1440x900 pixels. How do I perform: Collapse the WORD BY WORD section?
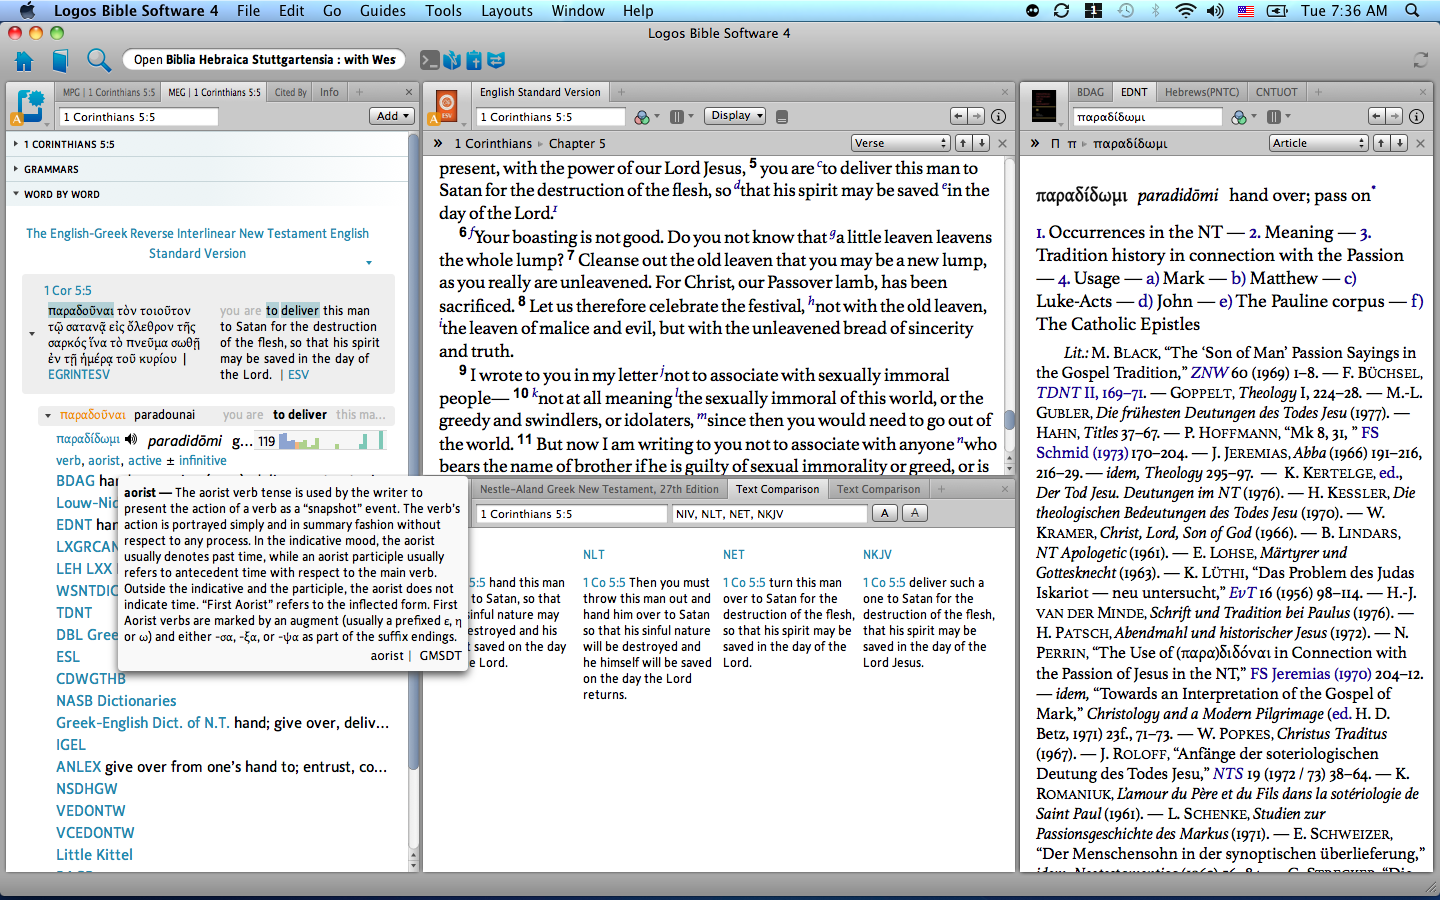tap(15, 194)
